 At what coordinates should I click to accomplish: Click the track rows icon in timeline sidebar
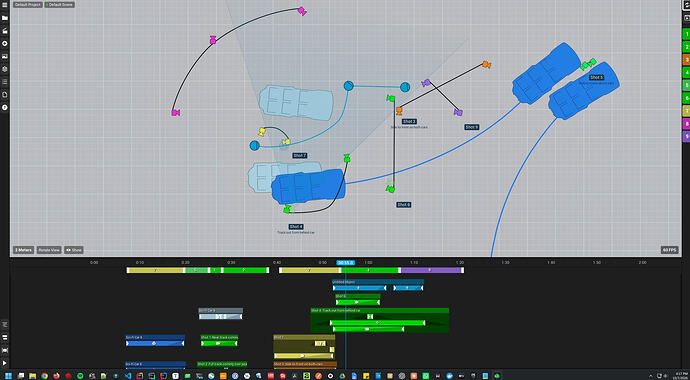pos(5,337)
